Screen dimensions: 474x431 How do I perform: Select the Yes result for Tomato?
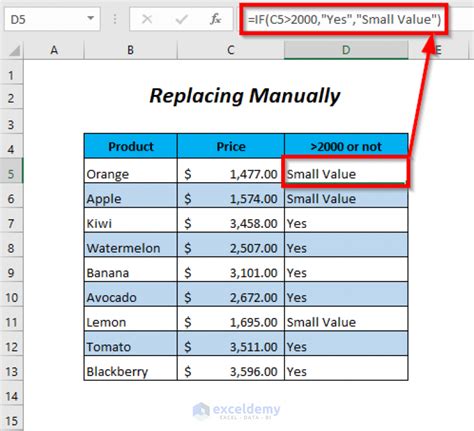tap(346, 343)
